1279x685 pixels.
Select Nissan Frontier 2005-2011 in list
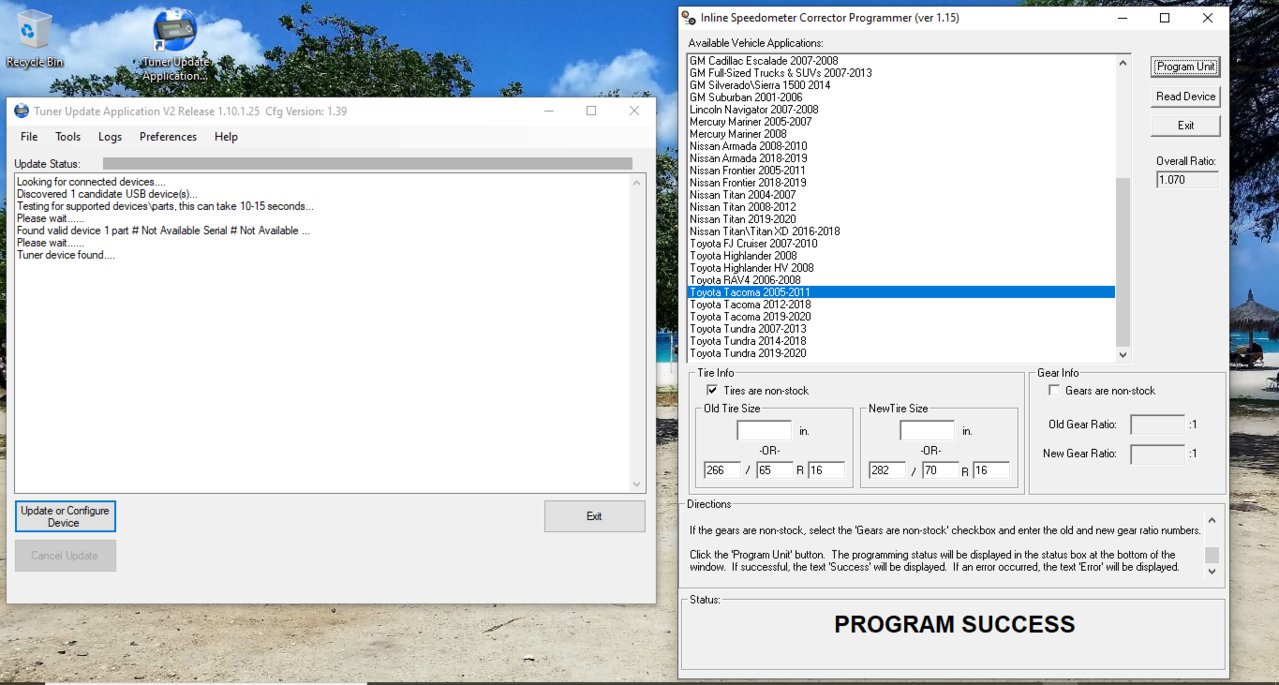pyautogui.click(x=901, y=170)
